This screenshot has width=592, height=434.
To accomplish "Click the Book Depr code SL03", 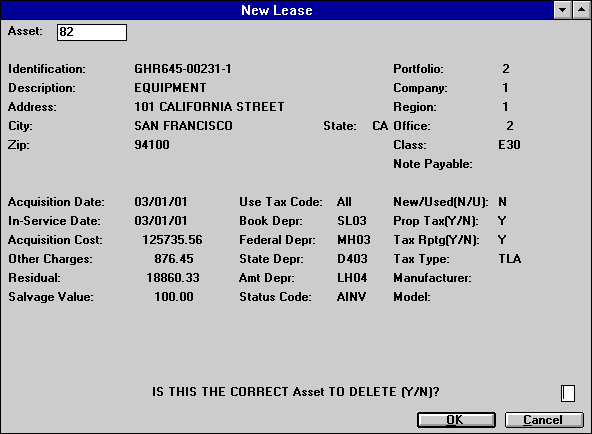I will click(x=352, y=221).
